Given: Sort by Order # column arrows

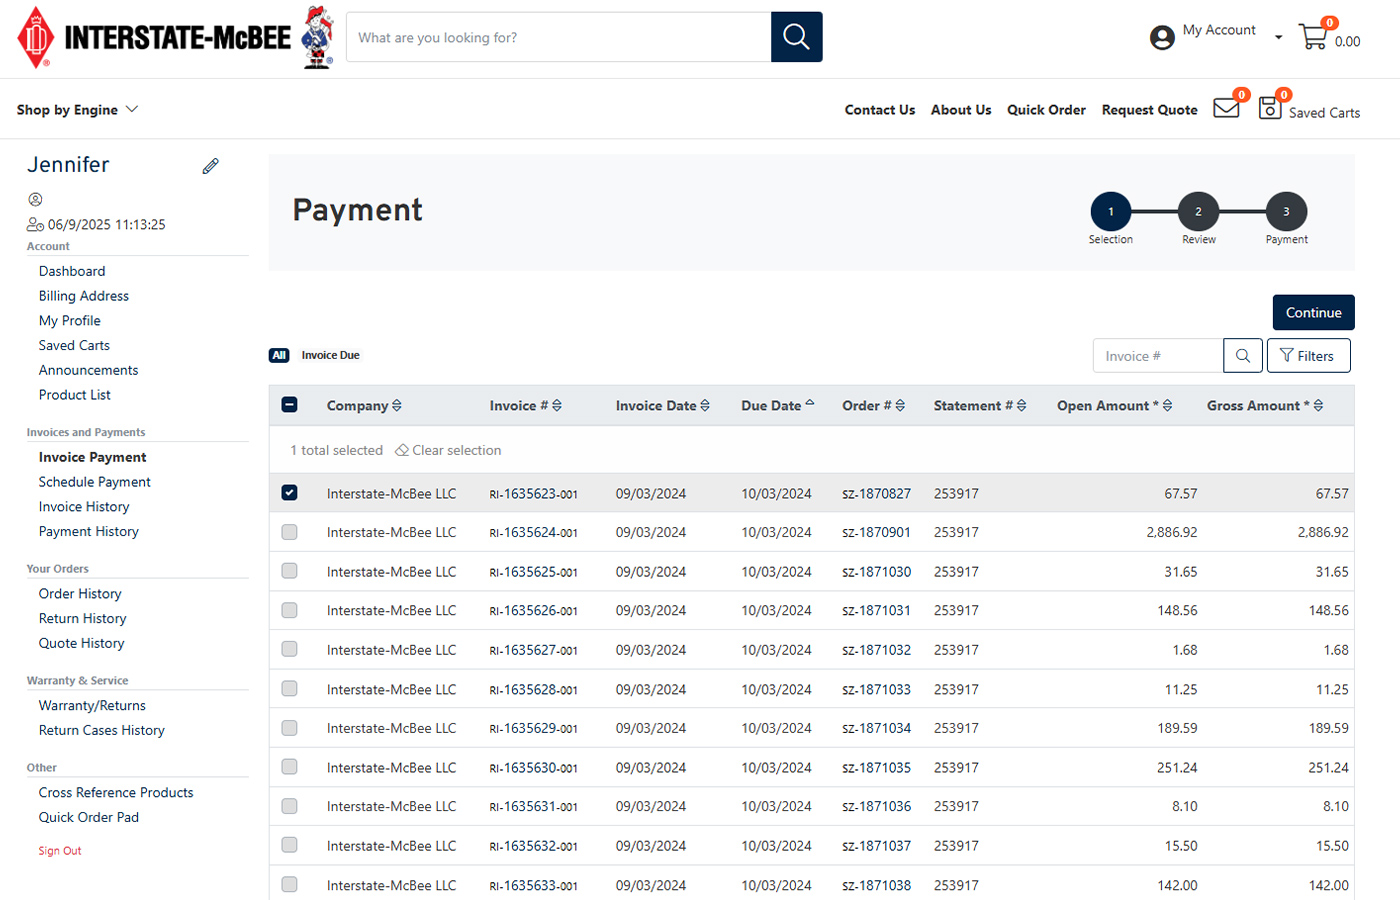Looking at the screenshot, I should [900, 406].
